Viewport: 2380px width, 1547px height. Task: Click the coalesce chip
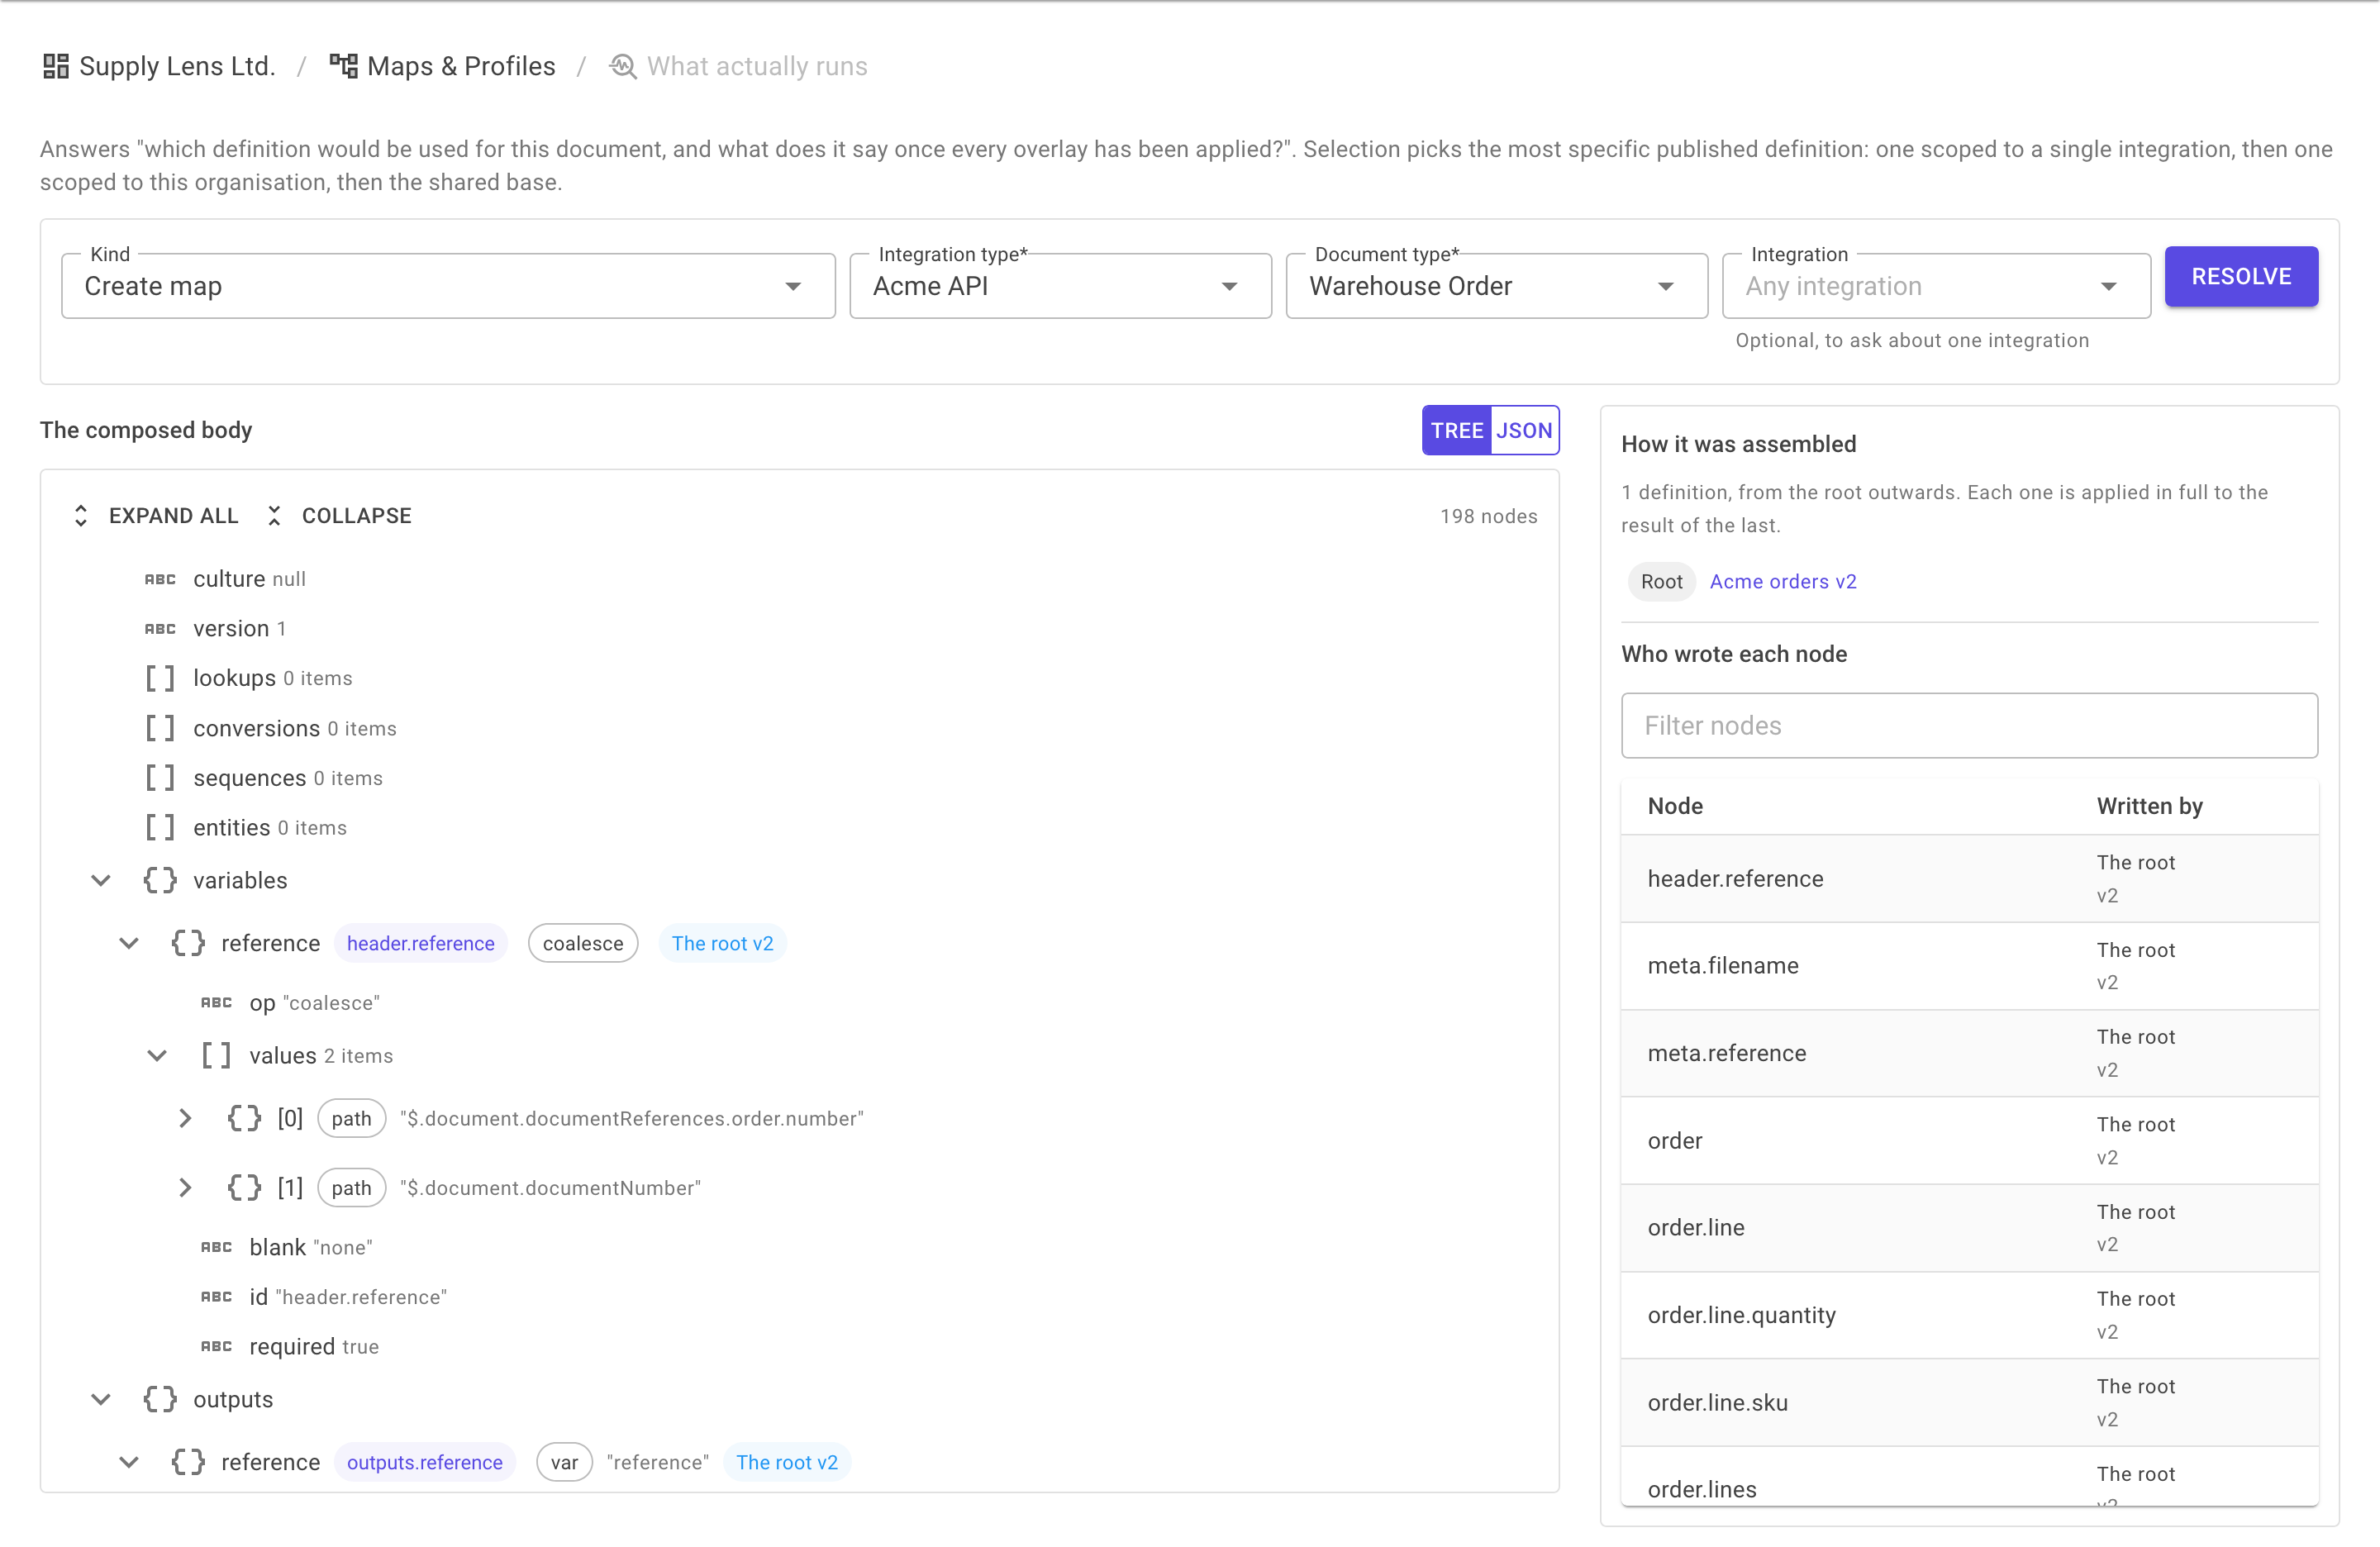point(583,943)
